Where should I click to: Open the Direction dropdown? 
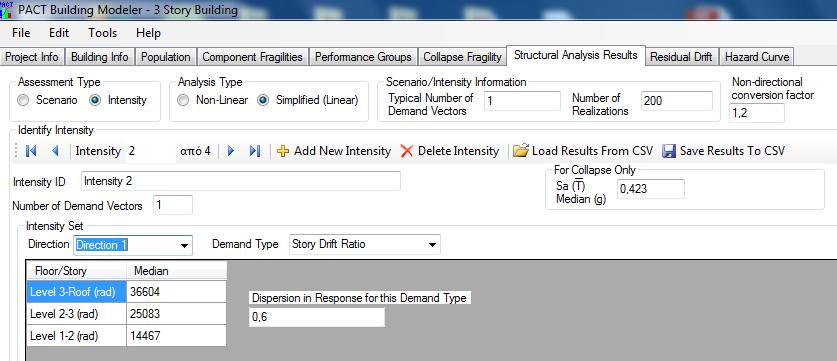coord(185,246)
